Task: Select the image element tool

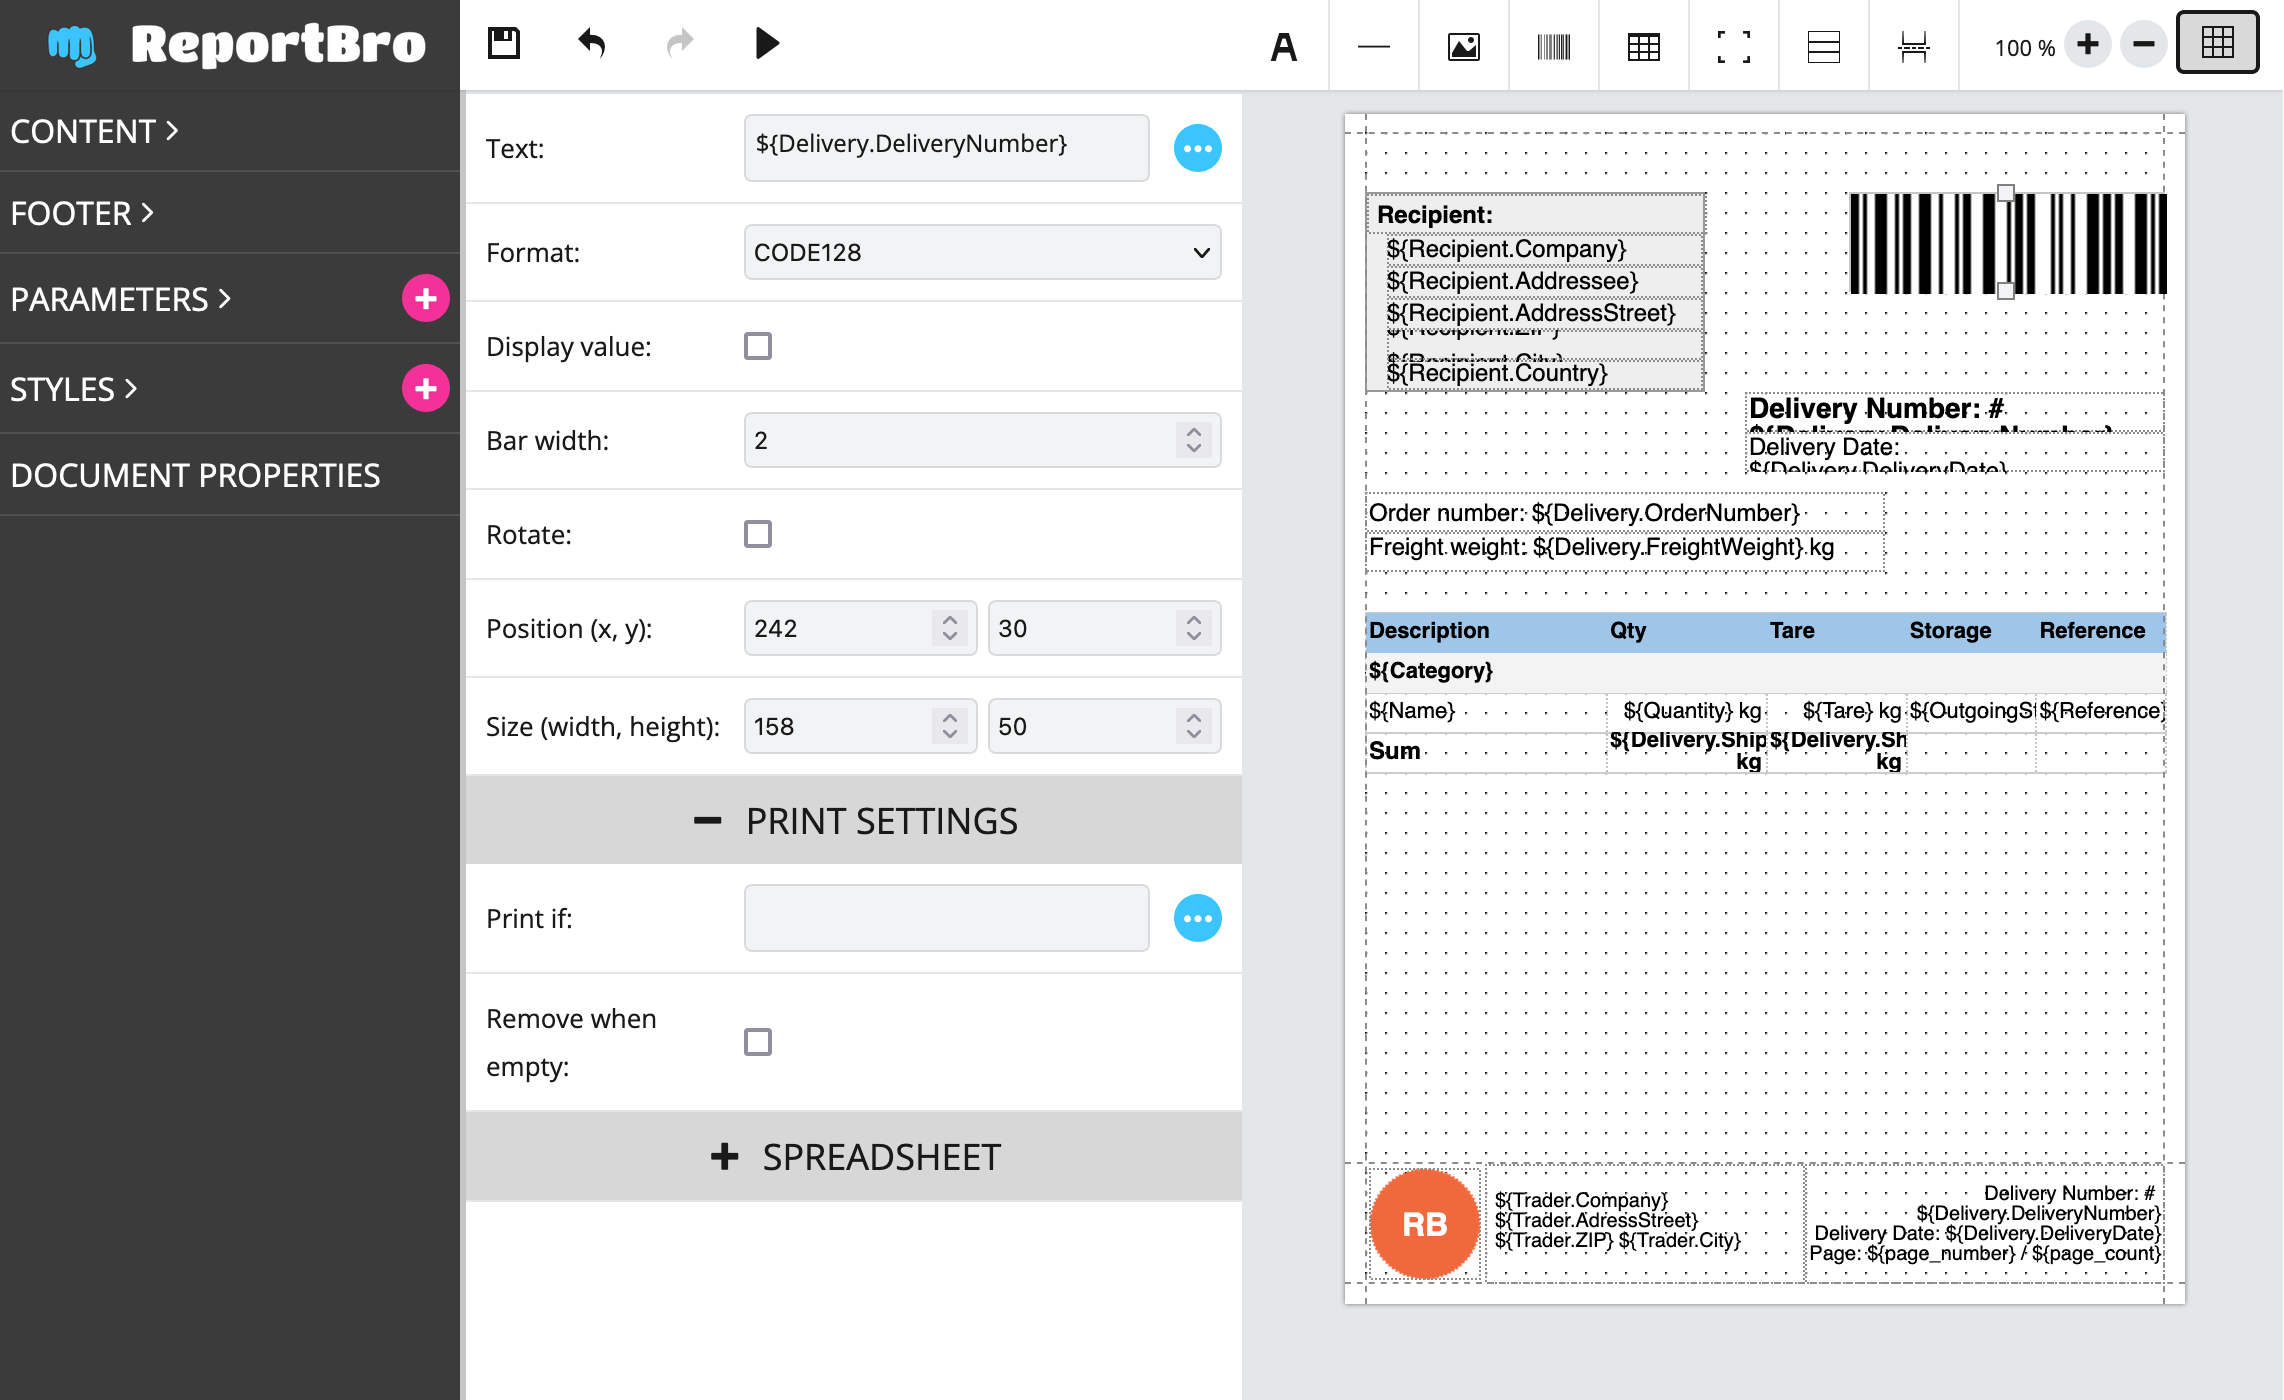Action: (x=1463, y=47)
